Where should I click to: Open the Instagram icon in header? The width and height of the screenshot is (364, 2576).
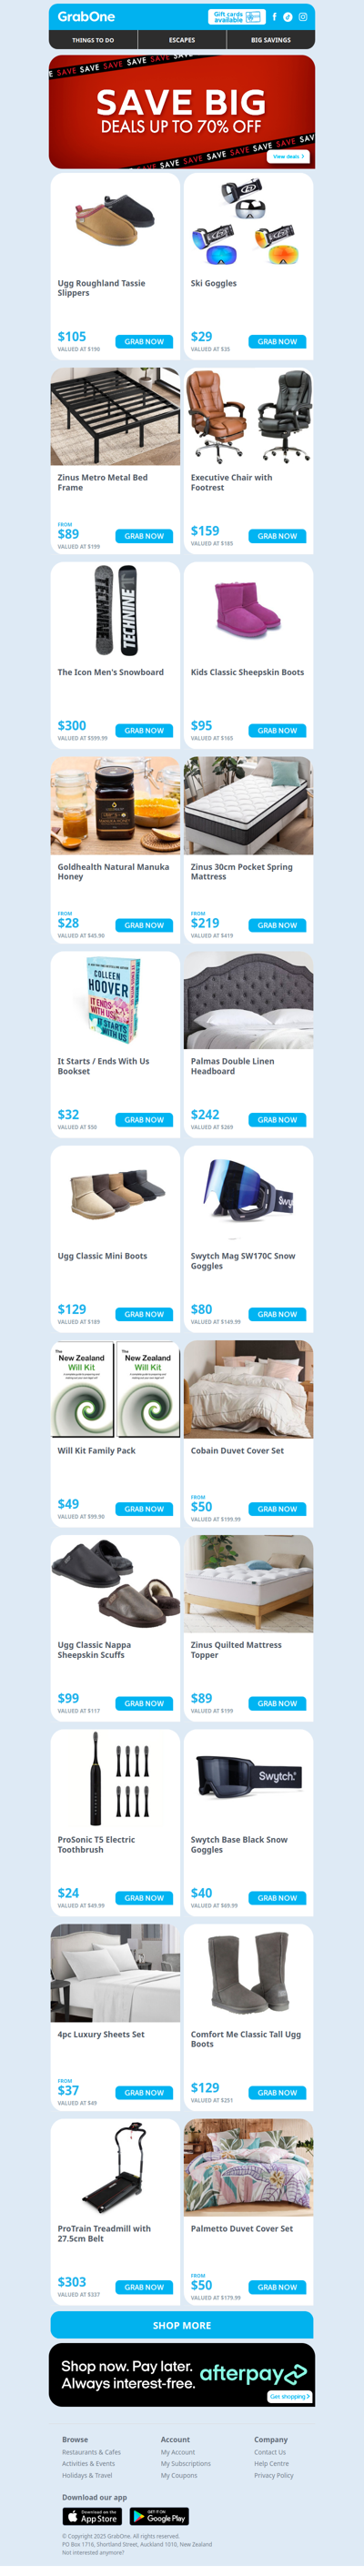click(x=303, y=17)
